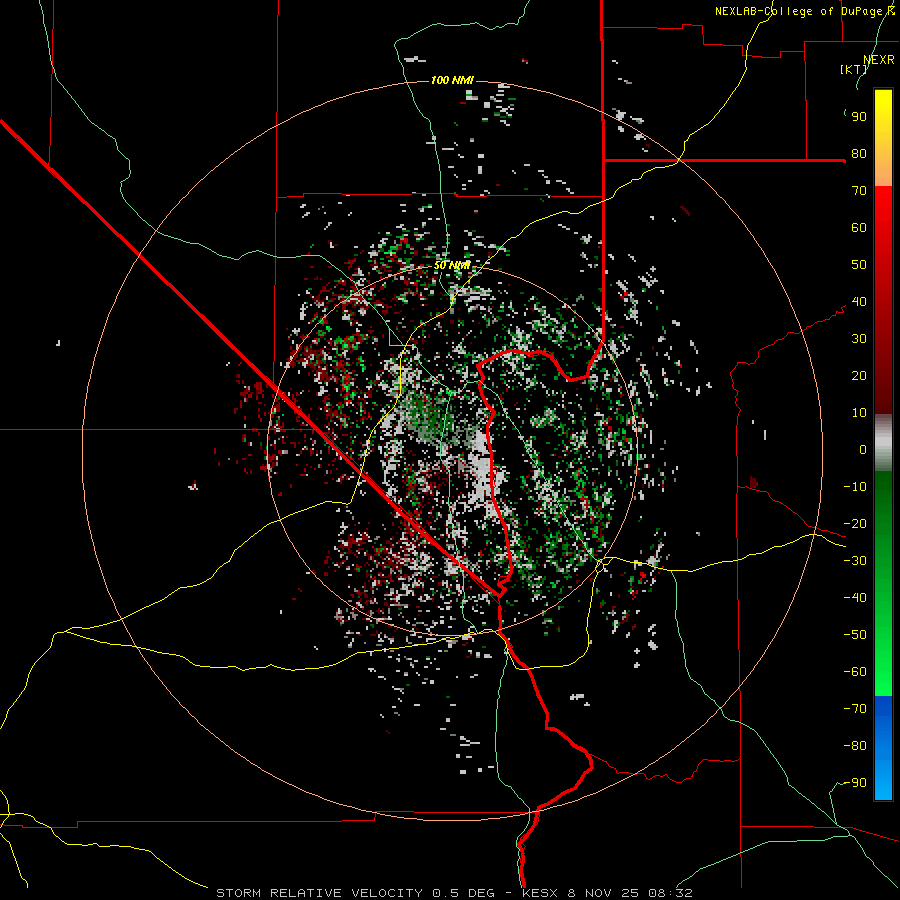Click the -30 value on velocity scale
Image resolution: width=900 pixels, height=900 pixels.
click(x=855, y=561)
